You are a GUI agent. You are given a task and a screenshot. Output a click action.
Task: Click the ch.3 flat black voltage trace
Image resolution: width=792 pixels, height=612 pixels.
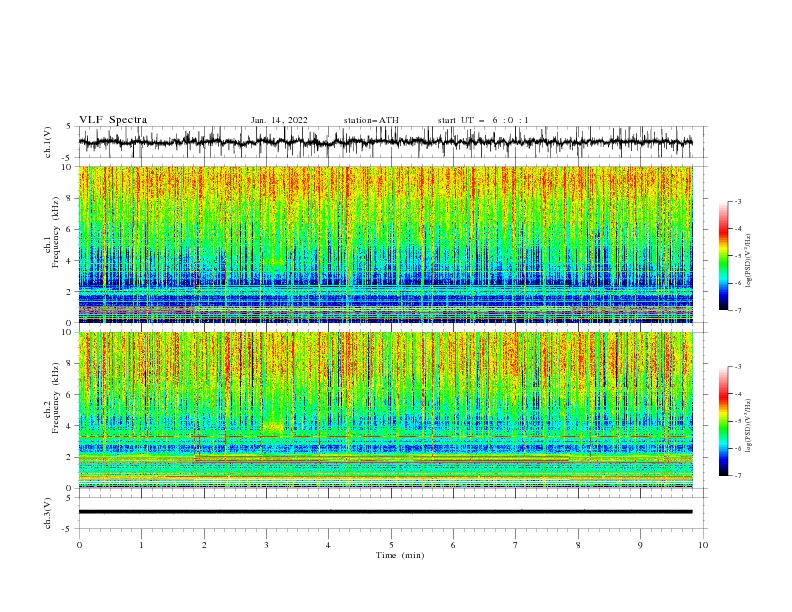coord(385,512)
